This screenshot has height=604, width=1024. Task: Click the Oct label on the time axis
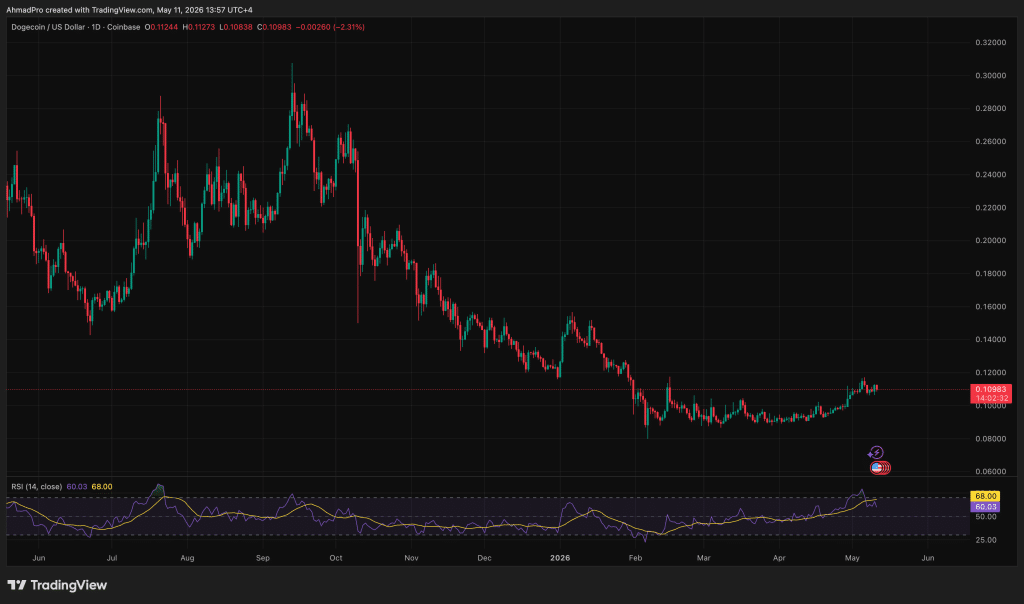(336, 558)
